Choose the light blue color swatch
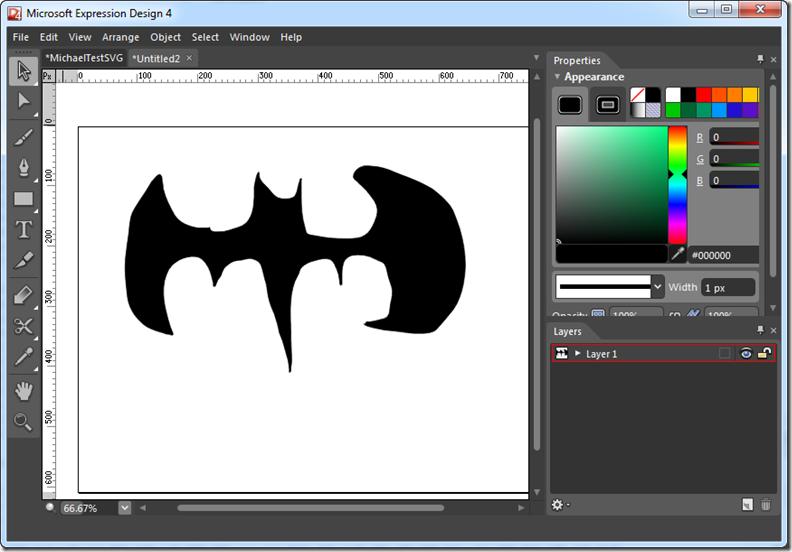This screenshot has height=552, width=792. [719, 110]
